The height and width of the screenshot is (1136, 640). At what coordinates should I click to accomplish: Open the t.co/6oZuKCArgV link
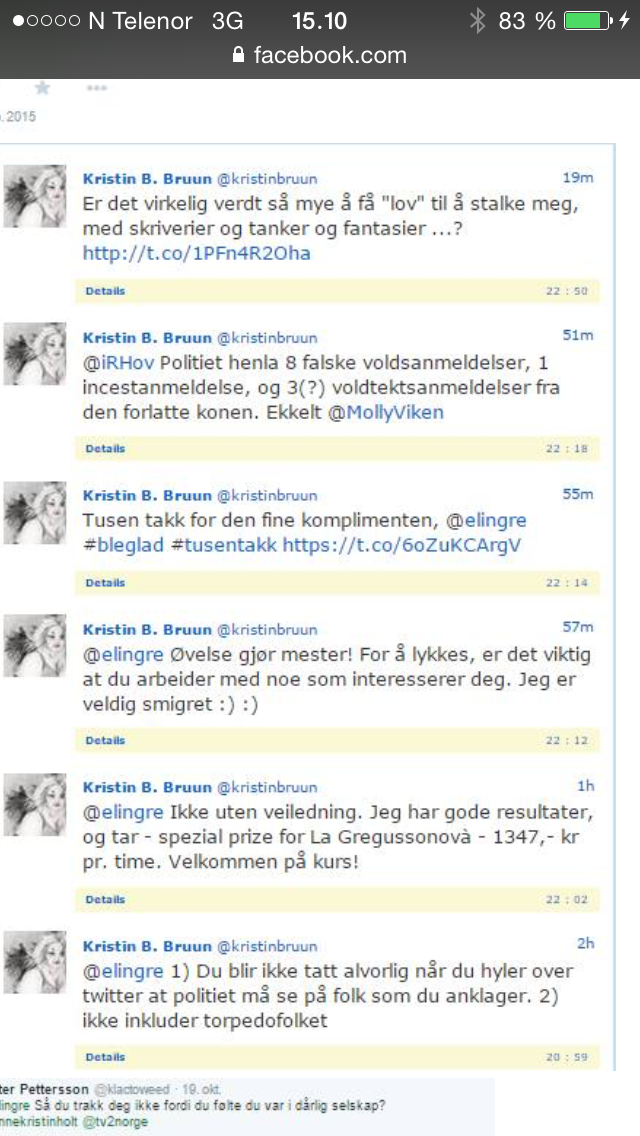click(x=401, y=544)
